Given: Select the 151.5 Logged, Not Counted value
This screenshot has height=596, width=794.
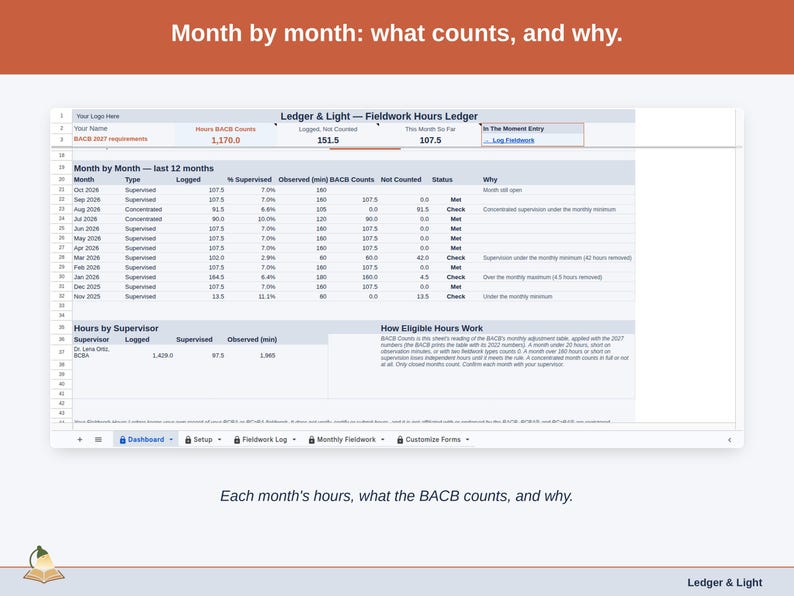Looking at the screenshot, I should pos(328,140).
